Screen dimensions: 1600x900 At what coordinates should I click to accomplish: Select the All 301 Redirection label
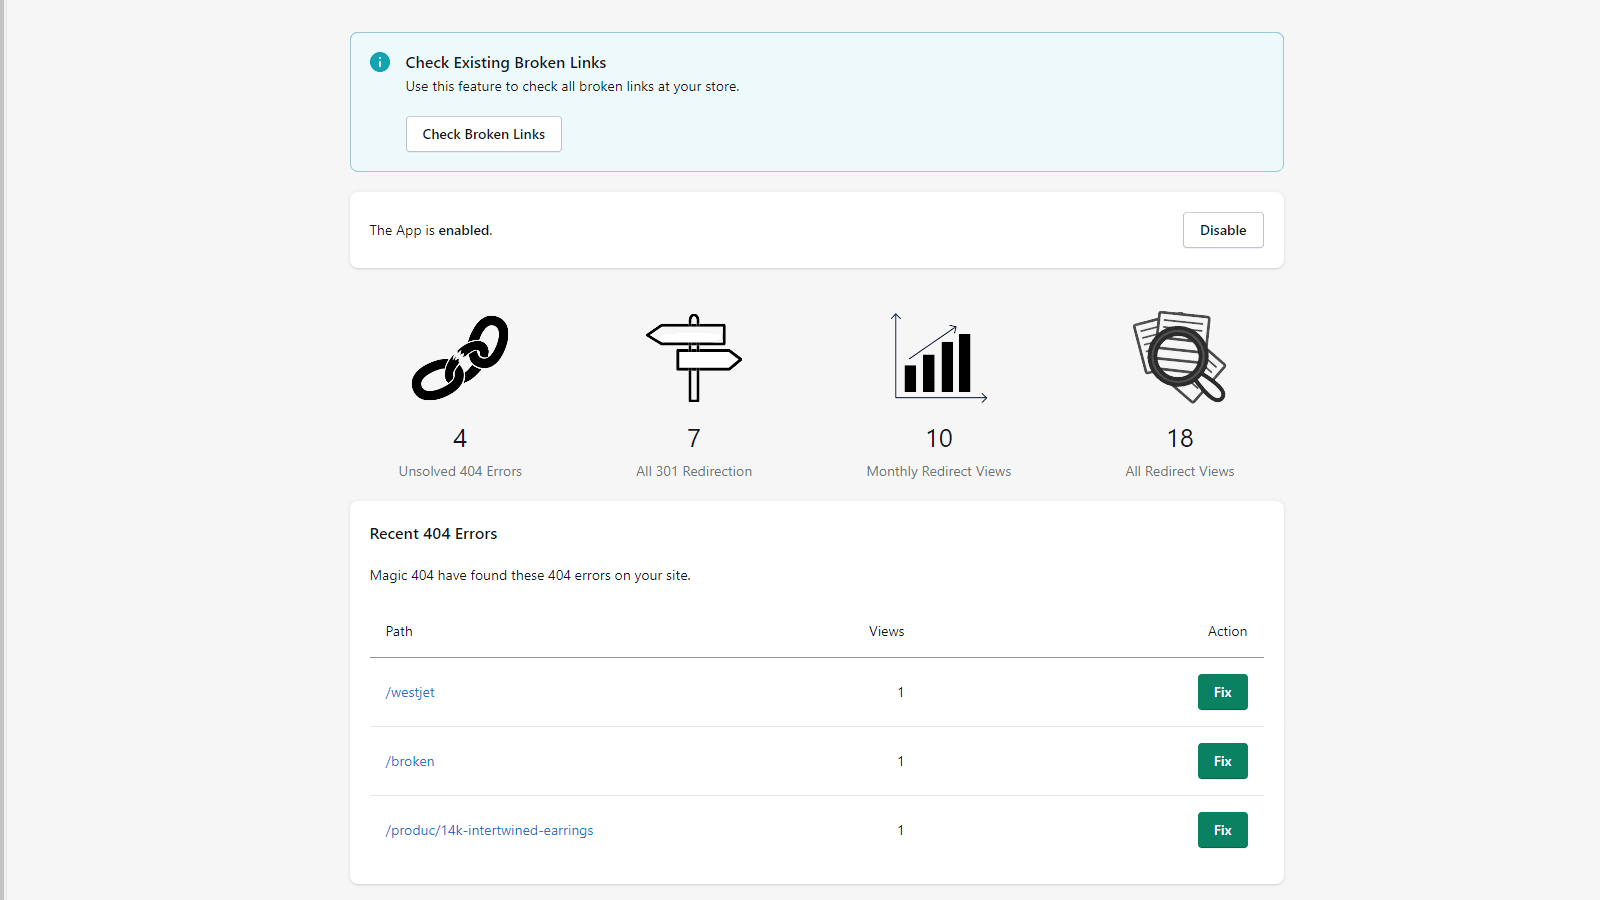tap(694, 471)
